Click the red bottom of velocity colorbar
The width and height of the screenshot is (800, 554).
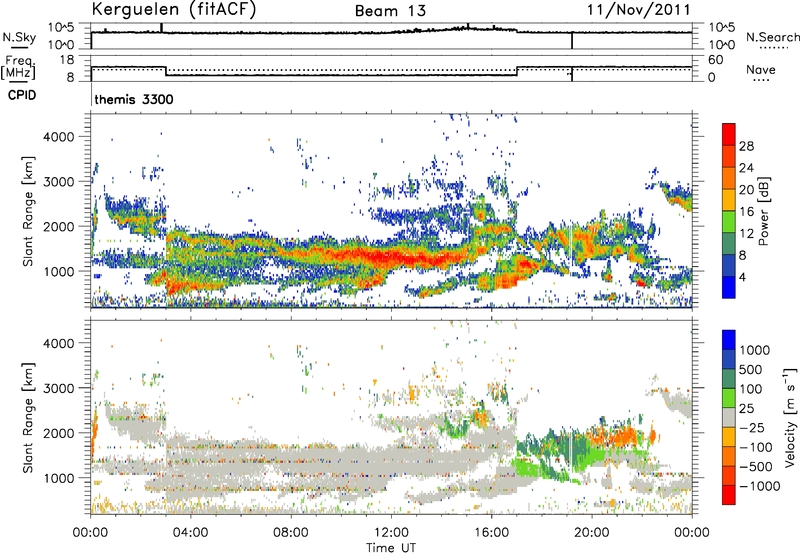729,495
